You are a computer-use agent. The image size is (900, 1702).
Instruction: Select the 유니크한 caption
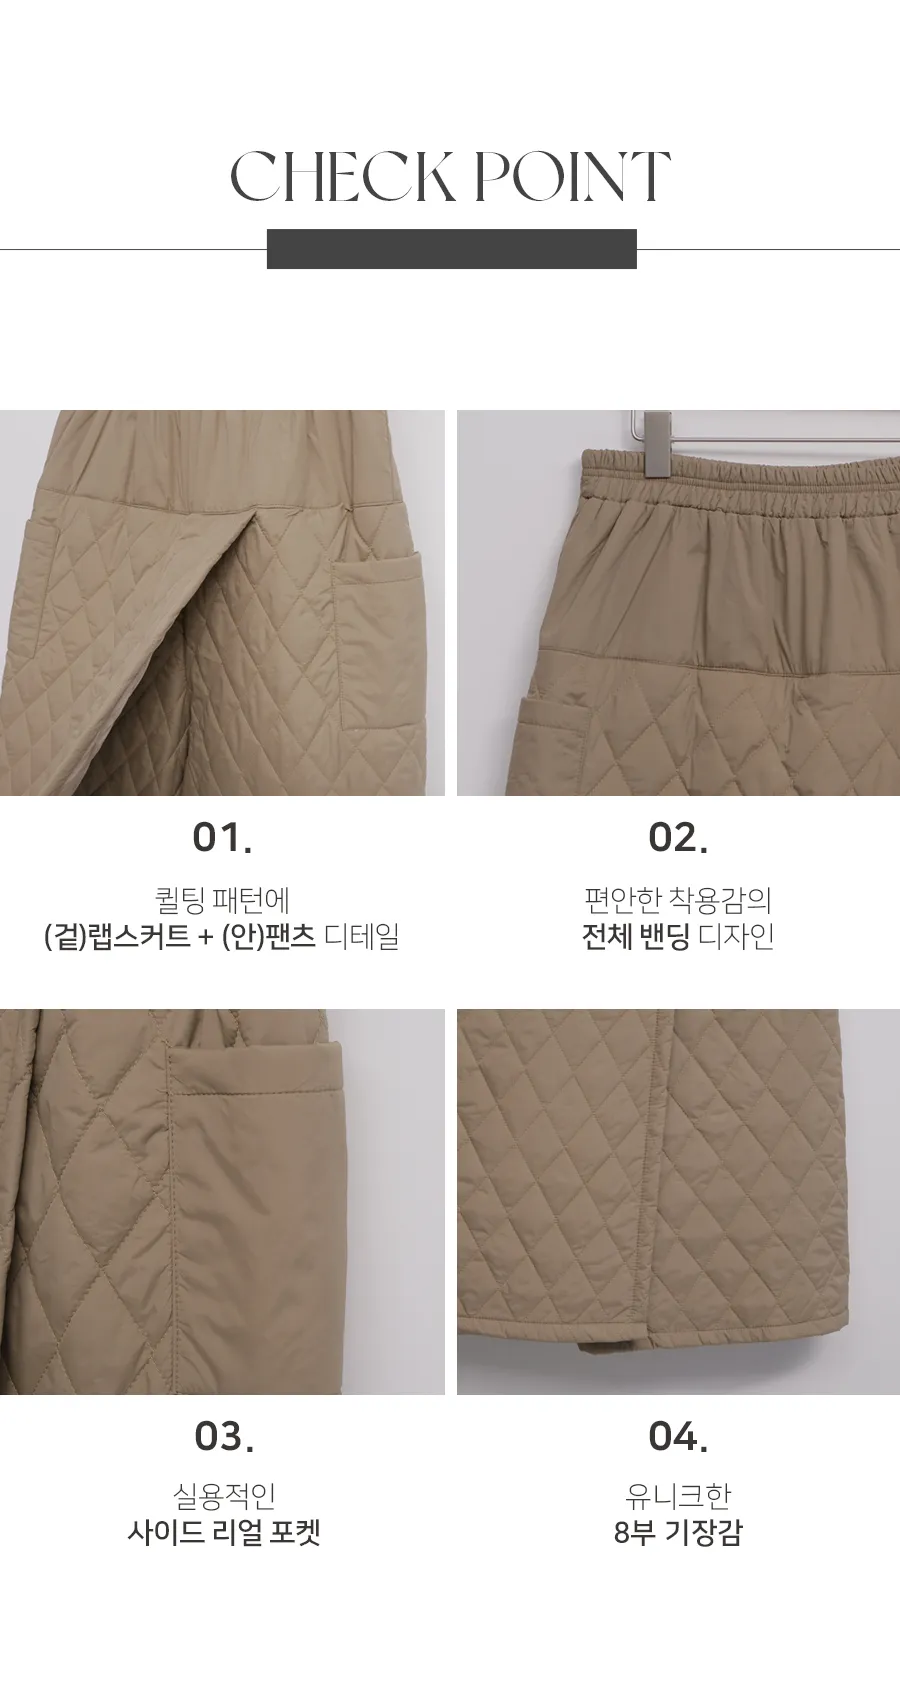point(678,1496)
